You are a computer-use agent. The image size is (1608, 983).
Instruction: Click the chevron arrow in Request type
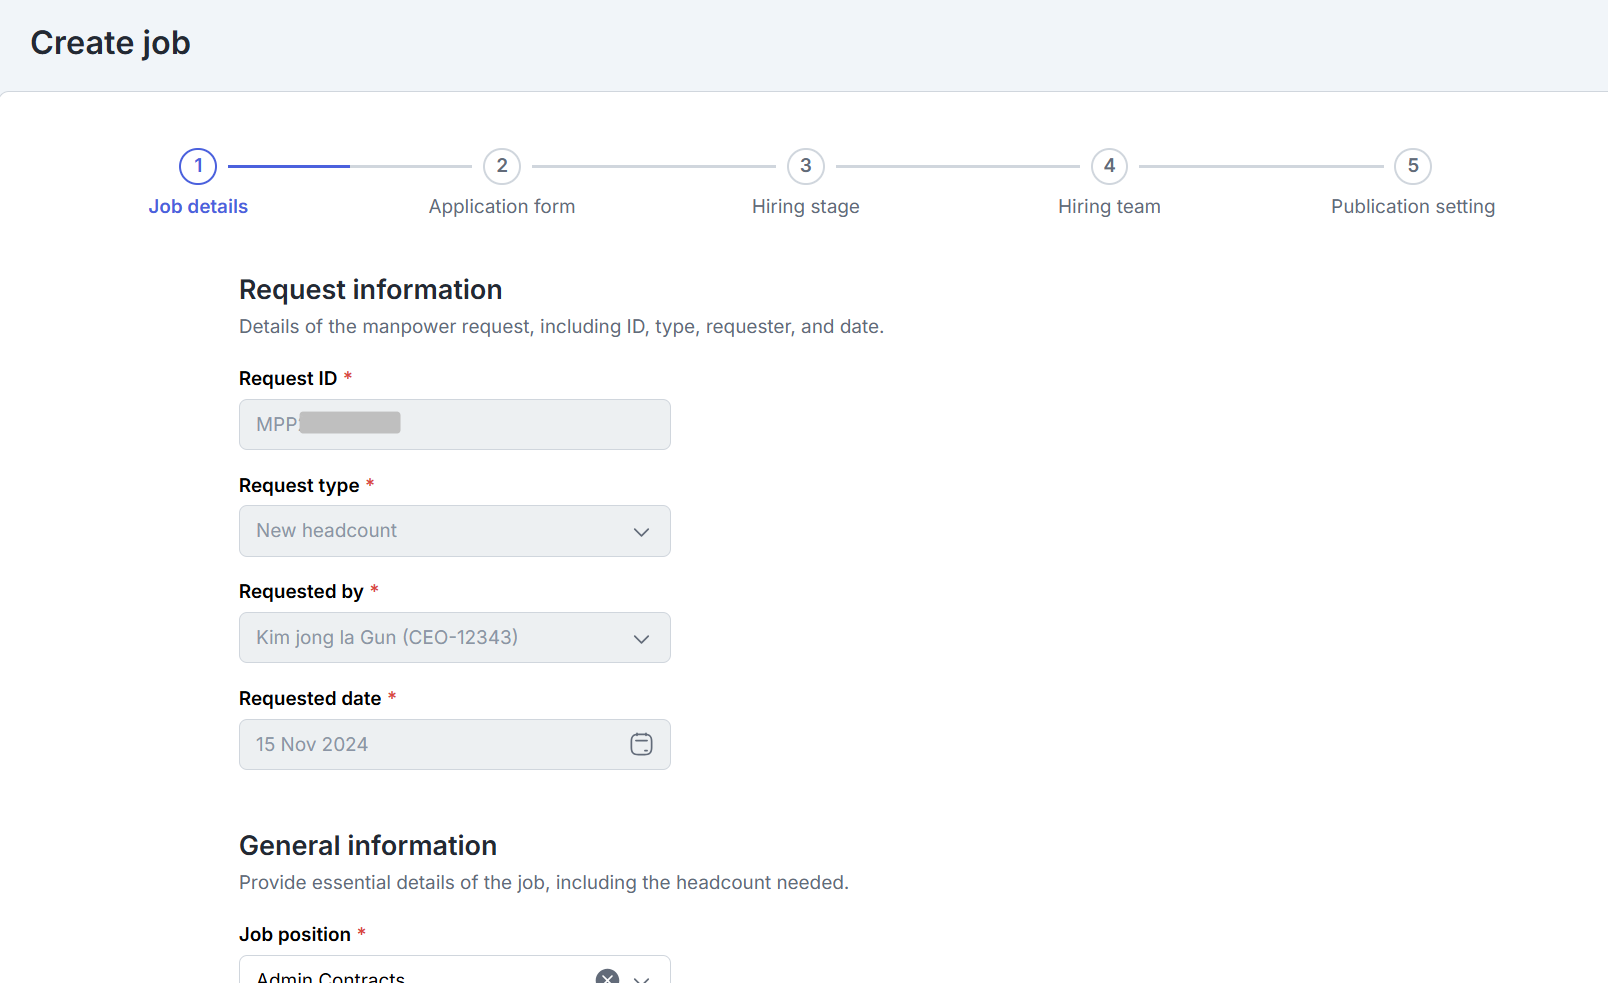[x=641, y=531]
